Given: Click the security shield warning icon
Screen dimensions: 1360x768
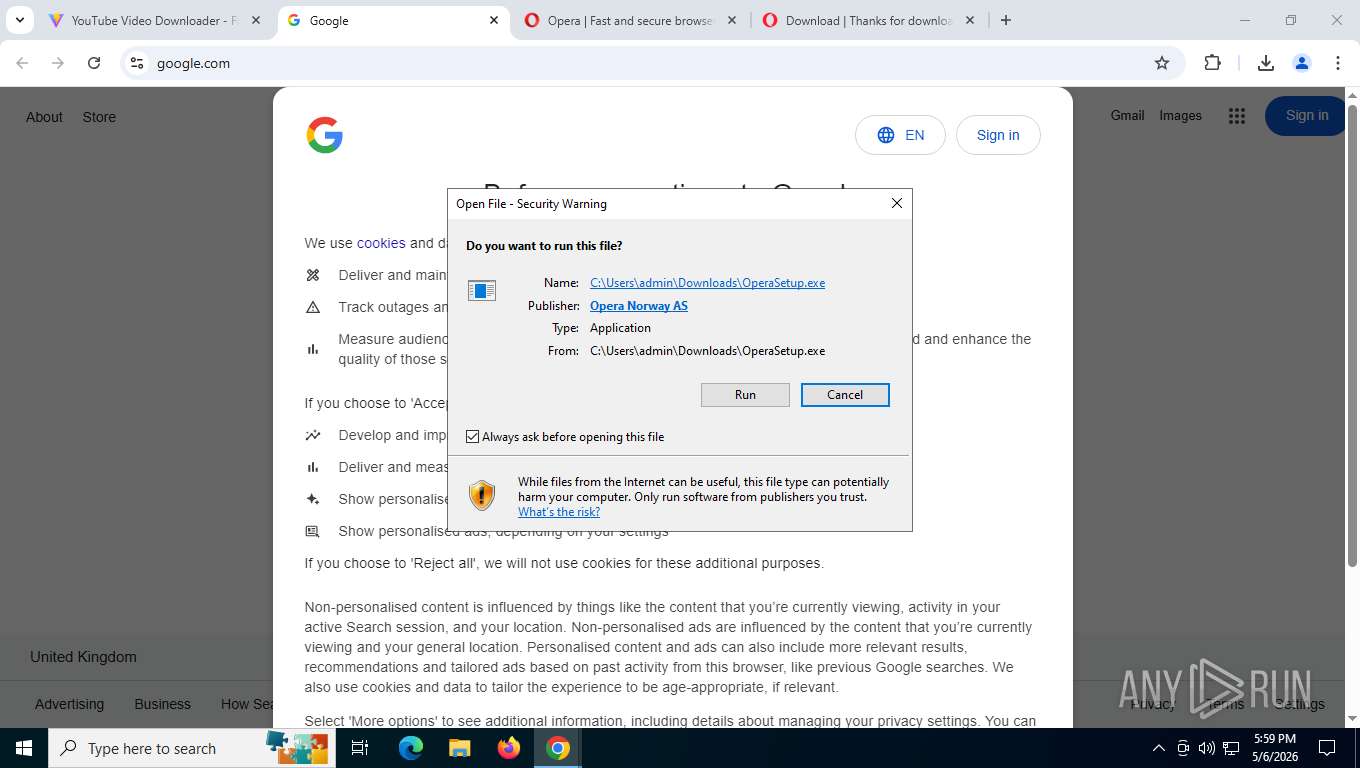Looking at the screenshot, I should tap(482, 495).
